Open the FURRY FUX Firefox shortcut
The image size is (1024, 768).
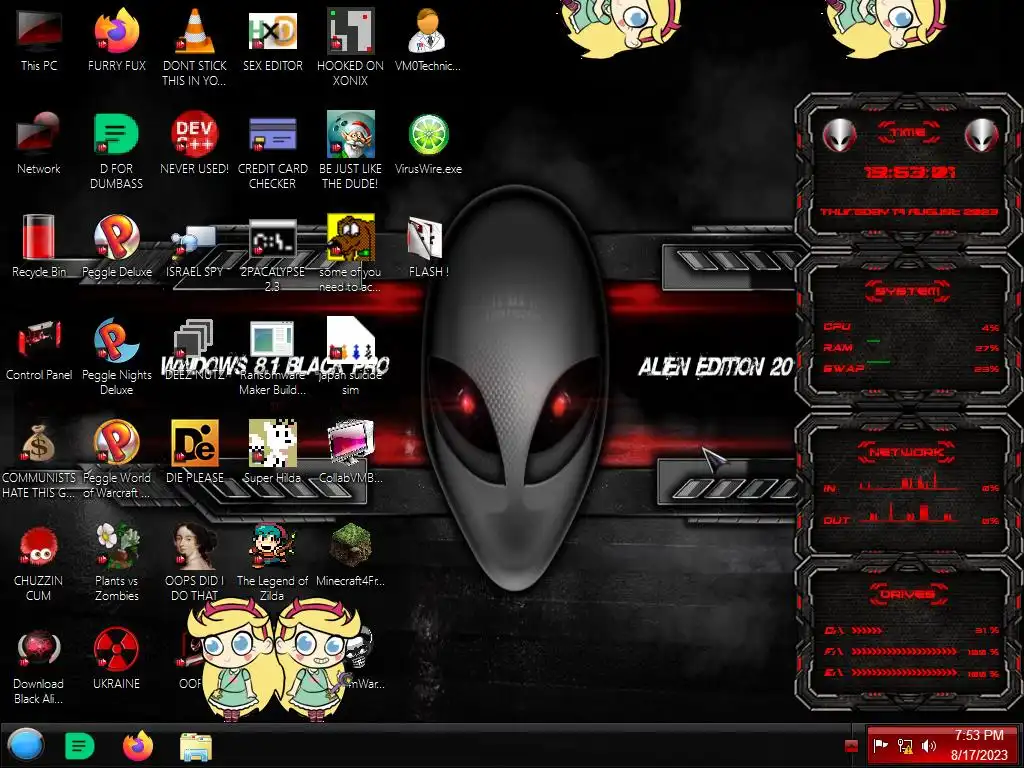[116, 40]
